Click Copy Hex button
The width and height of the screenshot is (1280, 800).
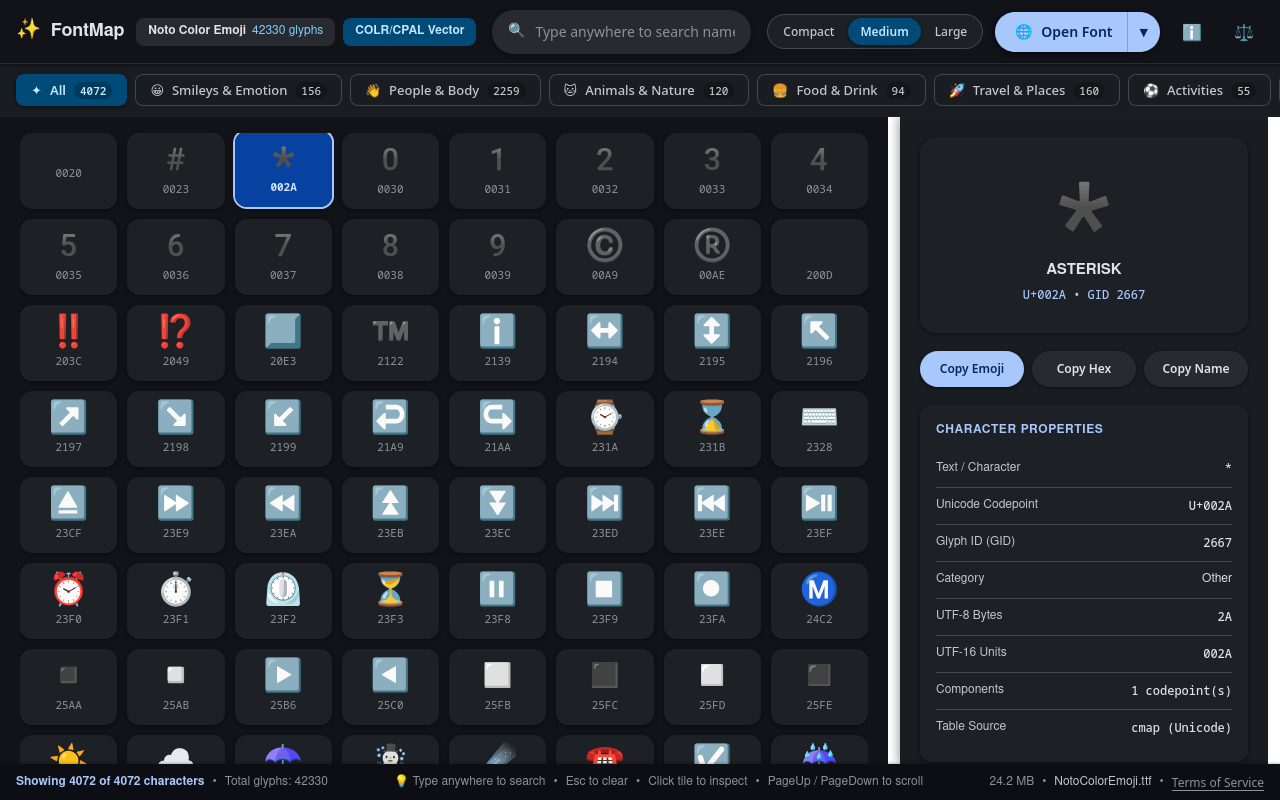[x=1084, y=369]
